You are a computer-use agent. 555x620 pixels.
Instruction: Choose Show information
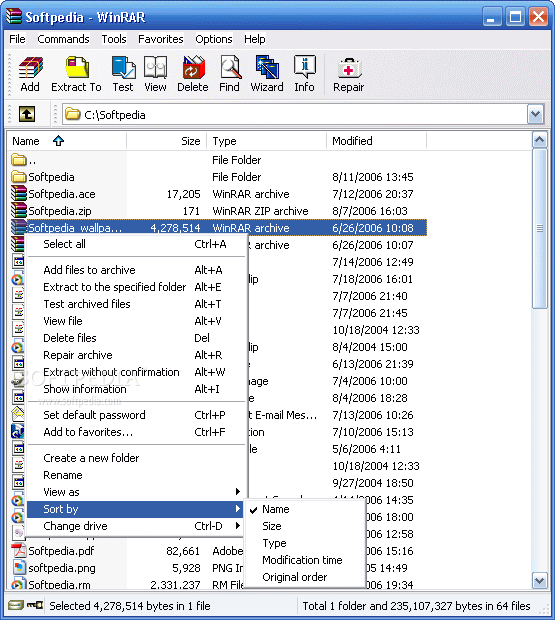point(136,389)
